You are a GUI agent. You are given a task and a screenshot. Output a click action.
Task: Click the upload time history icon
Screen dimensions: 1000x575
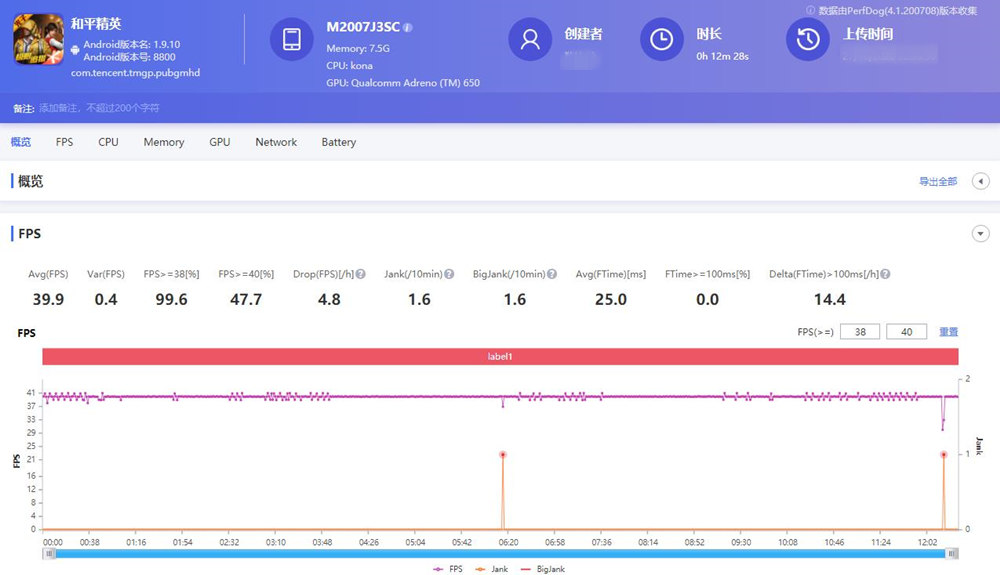[x=807, y=40]
